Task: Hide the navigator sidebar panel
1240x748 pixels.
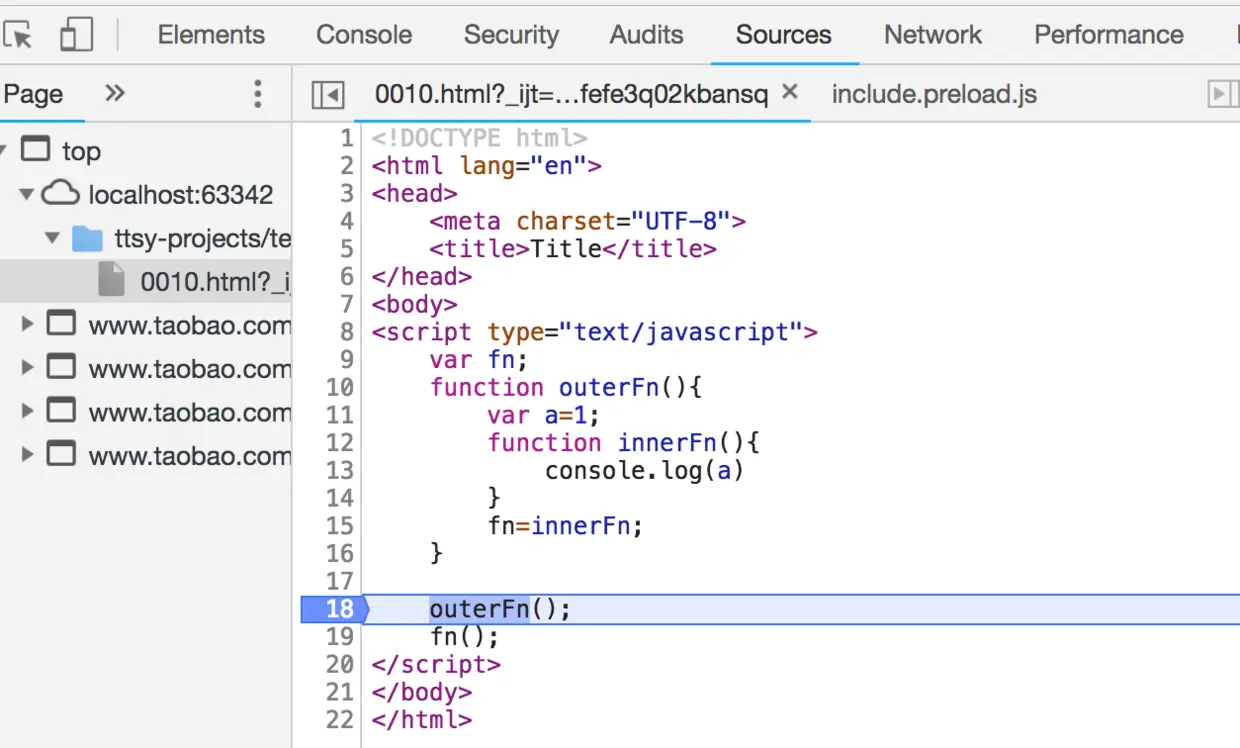Action: [328, 95]
